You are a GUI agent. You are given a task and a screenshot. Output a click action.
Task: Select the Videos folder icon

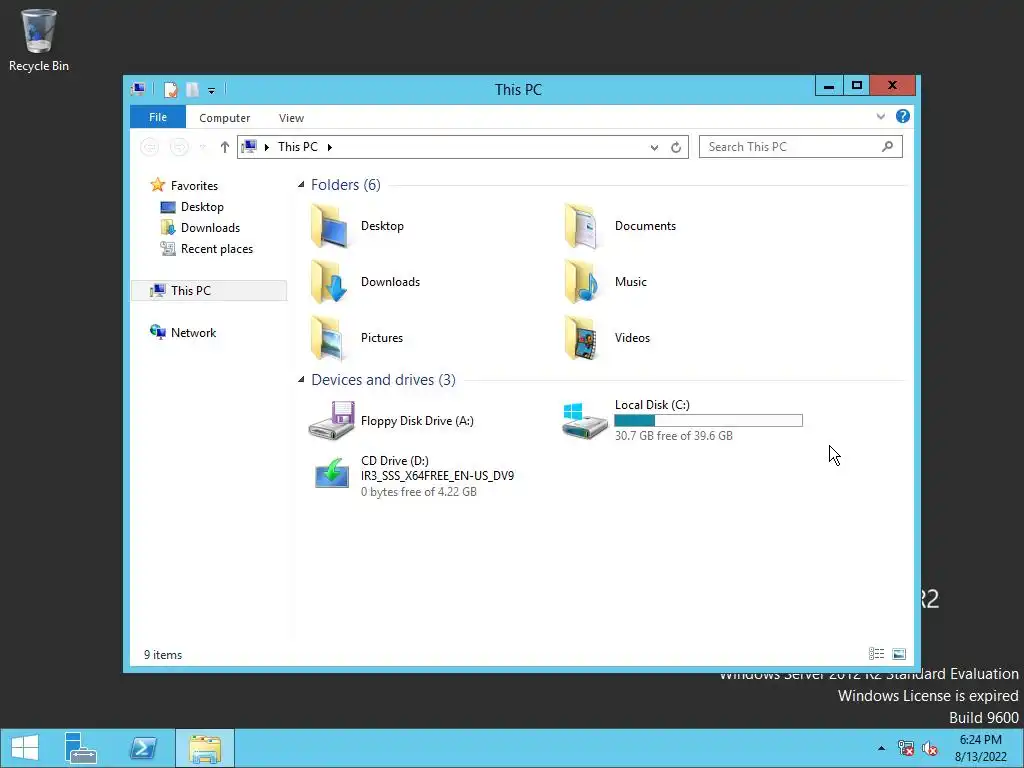[x=581, y=338]
